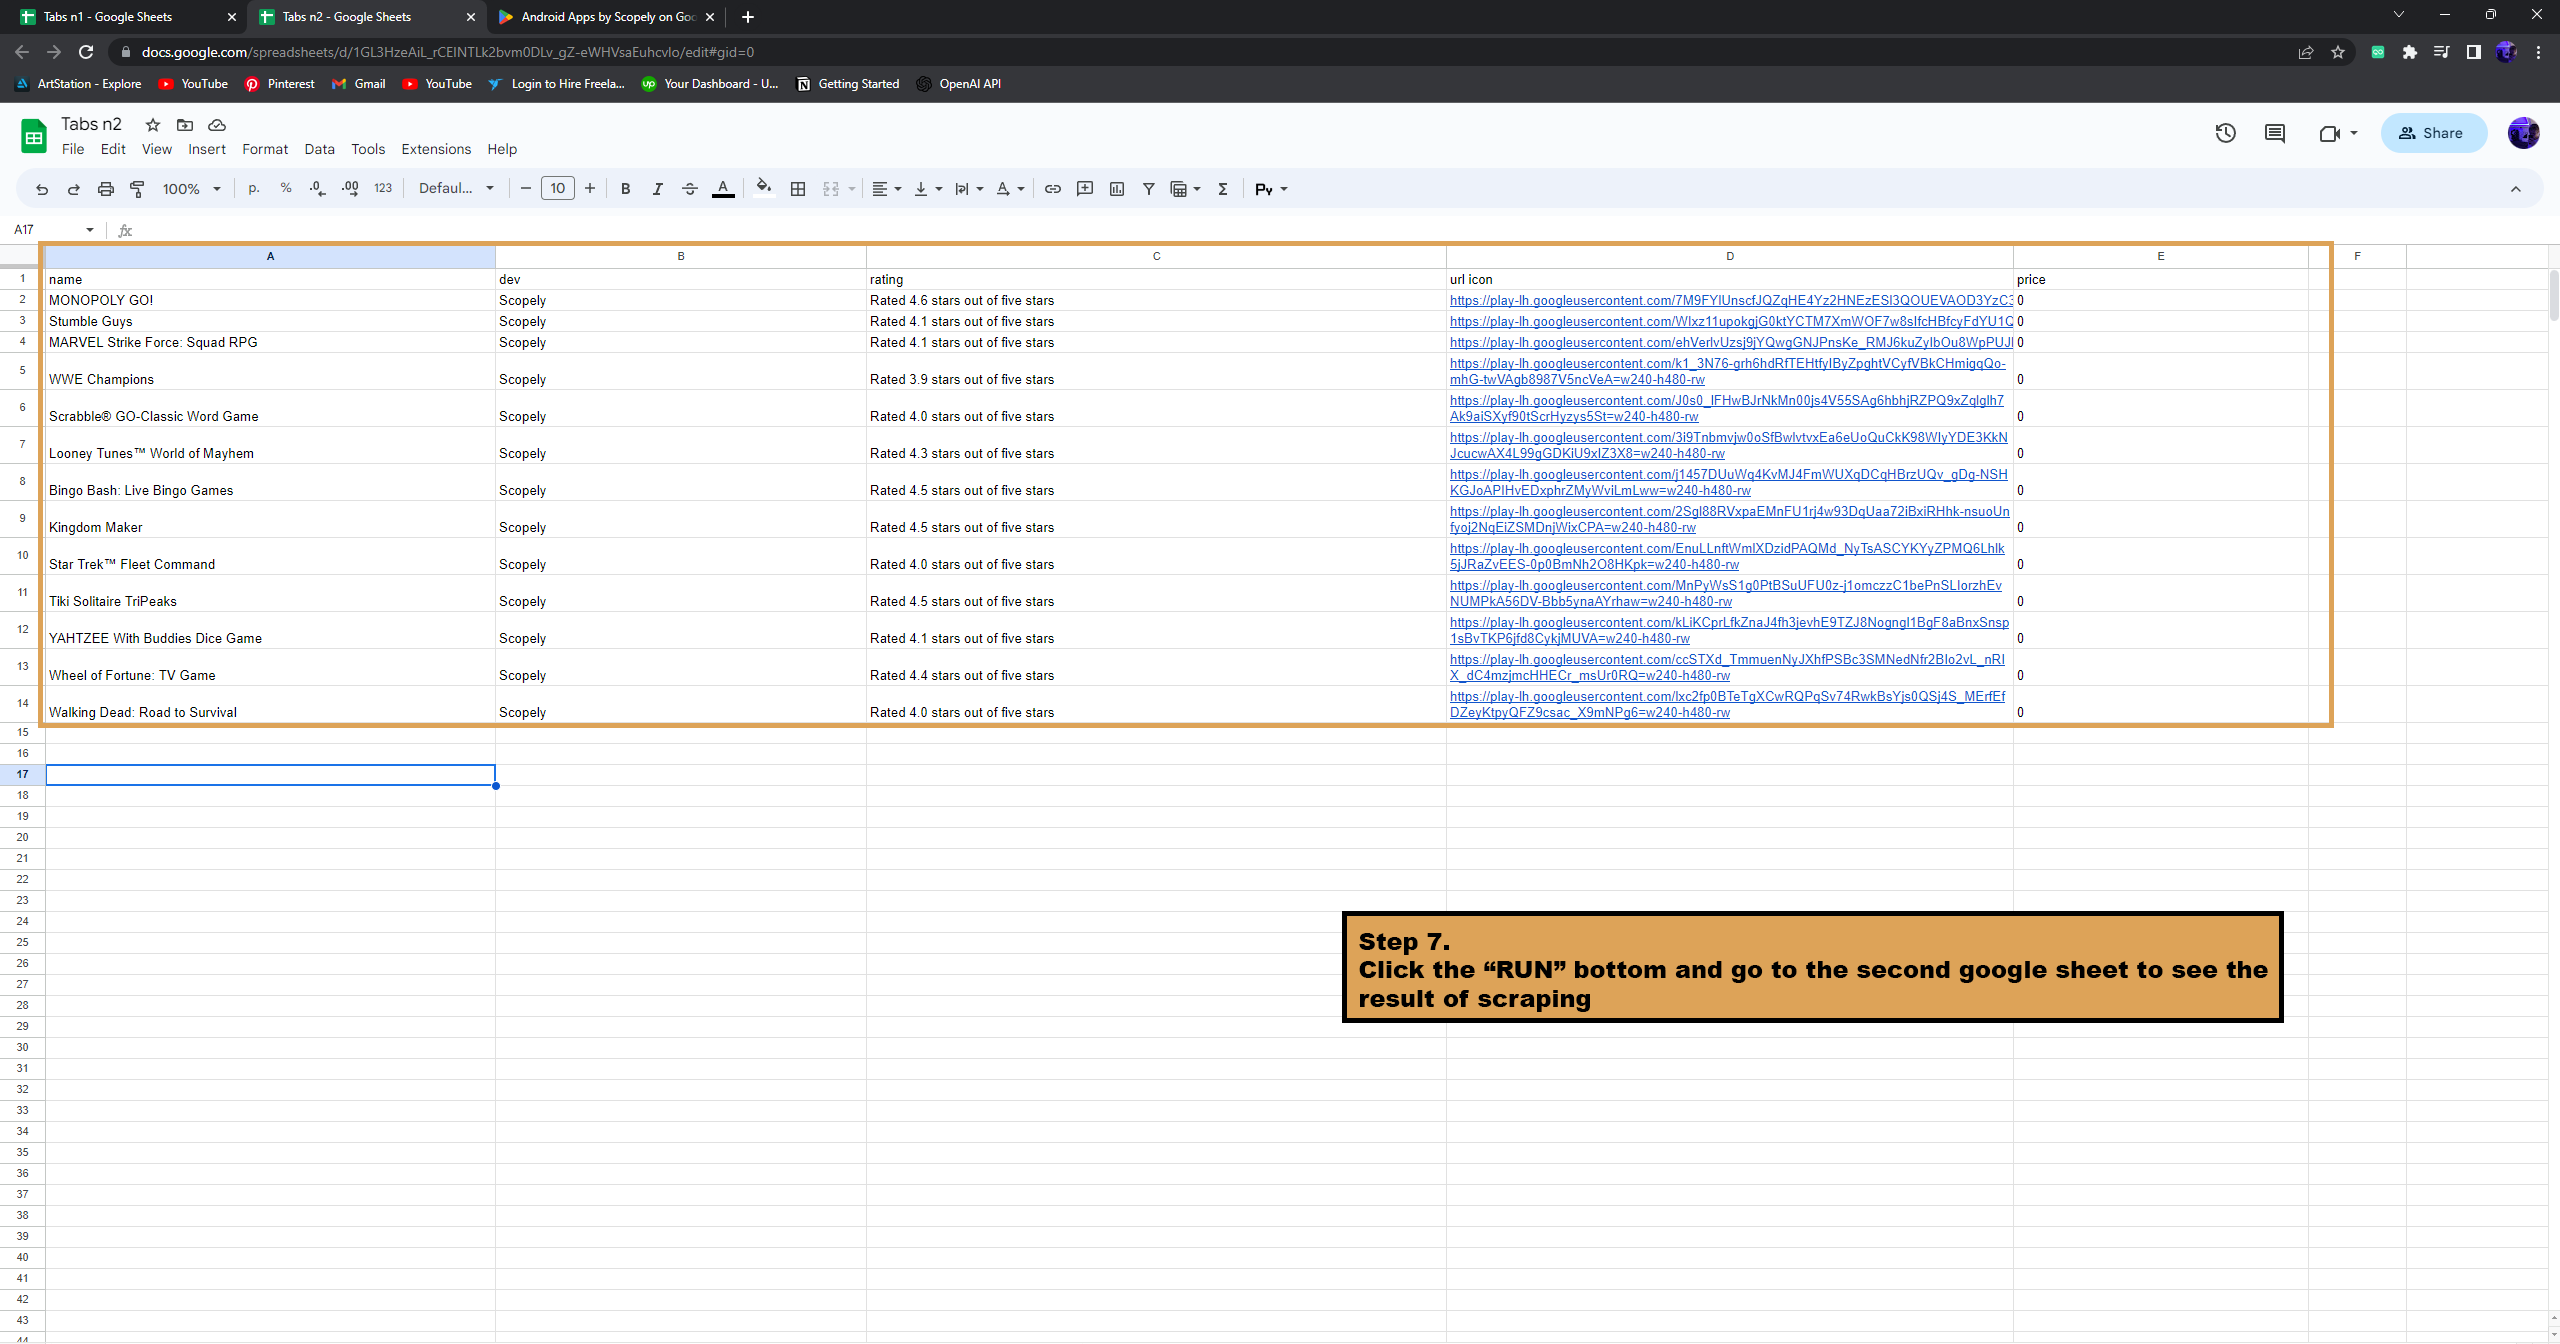
Task: Open a new browser tab
Action: point(748,17)
